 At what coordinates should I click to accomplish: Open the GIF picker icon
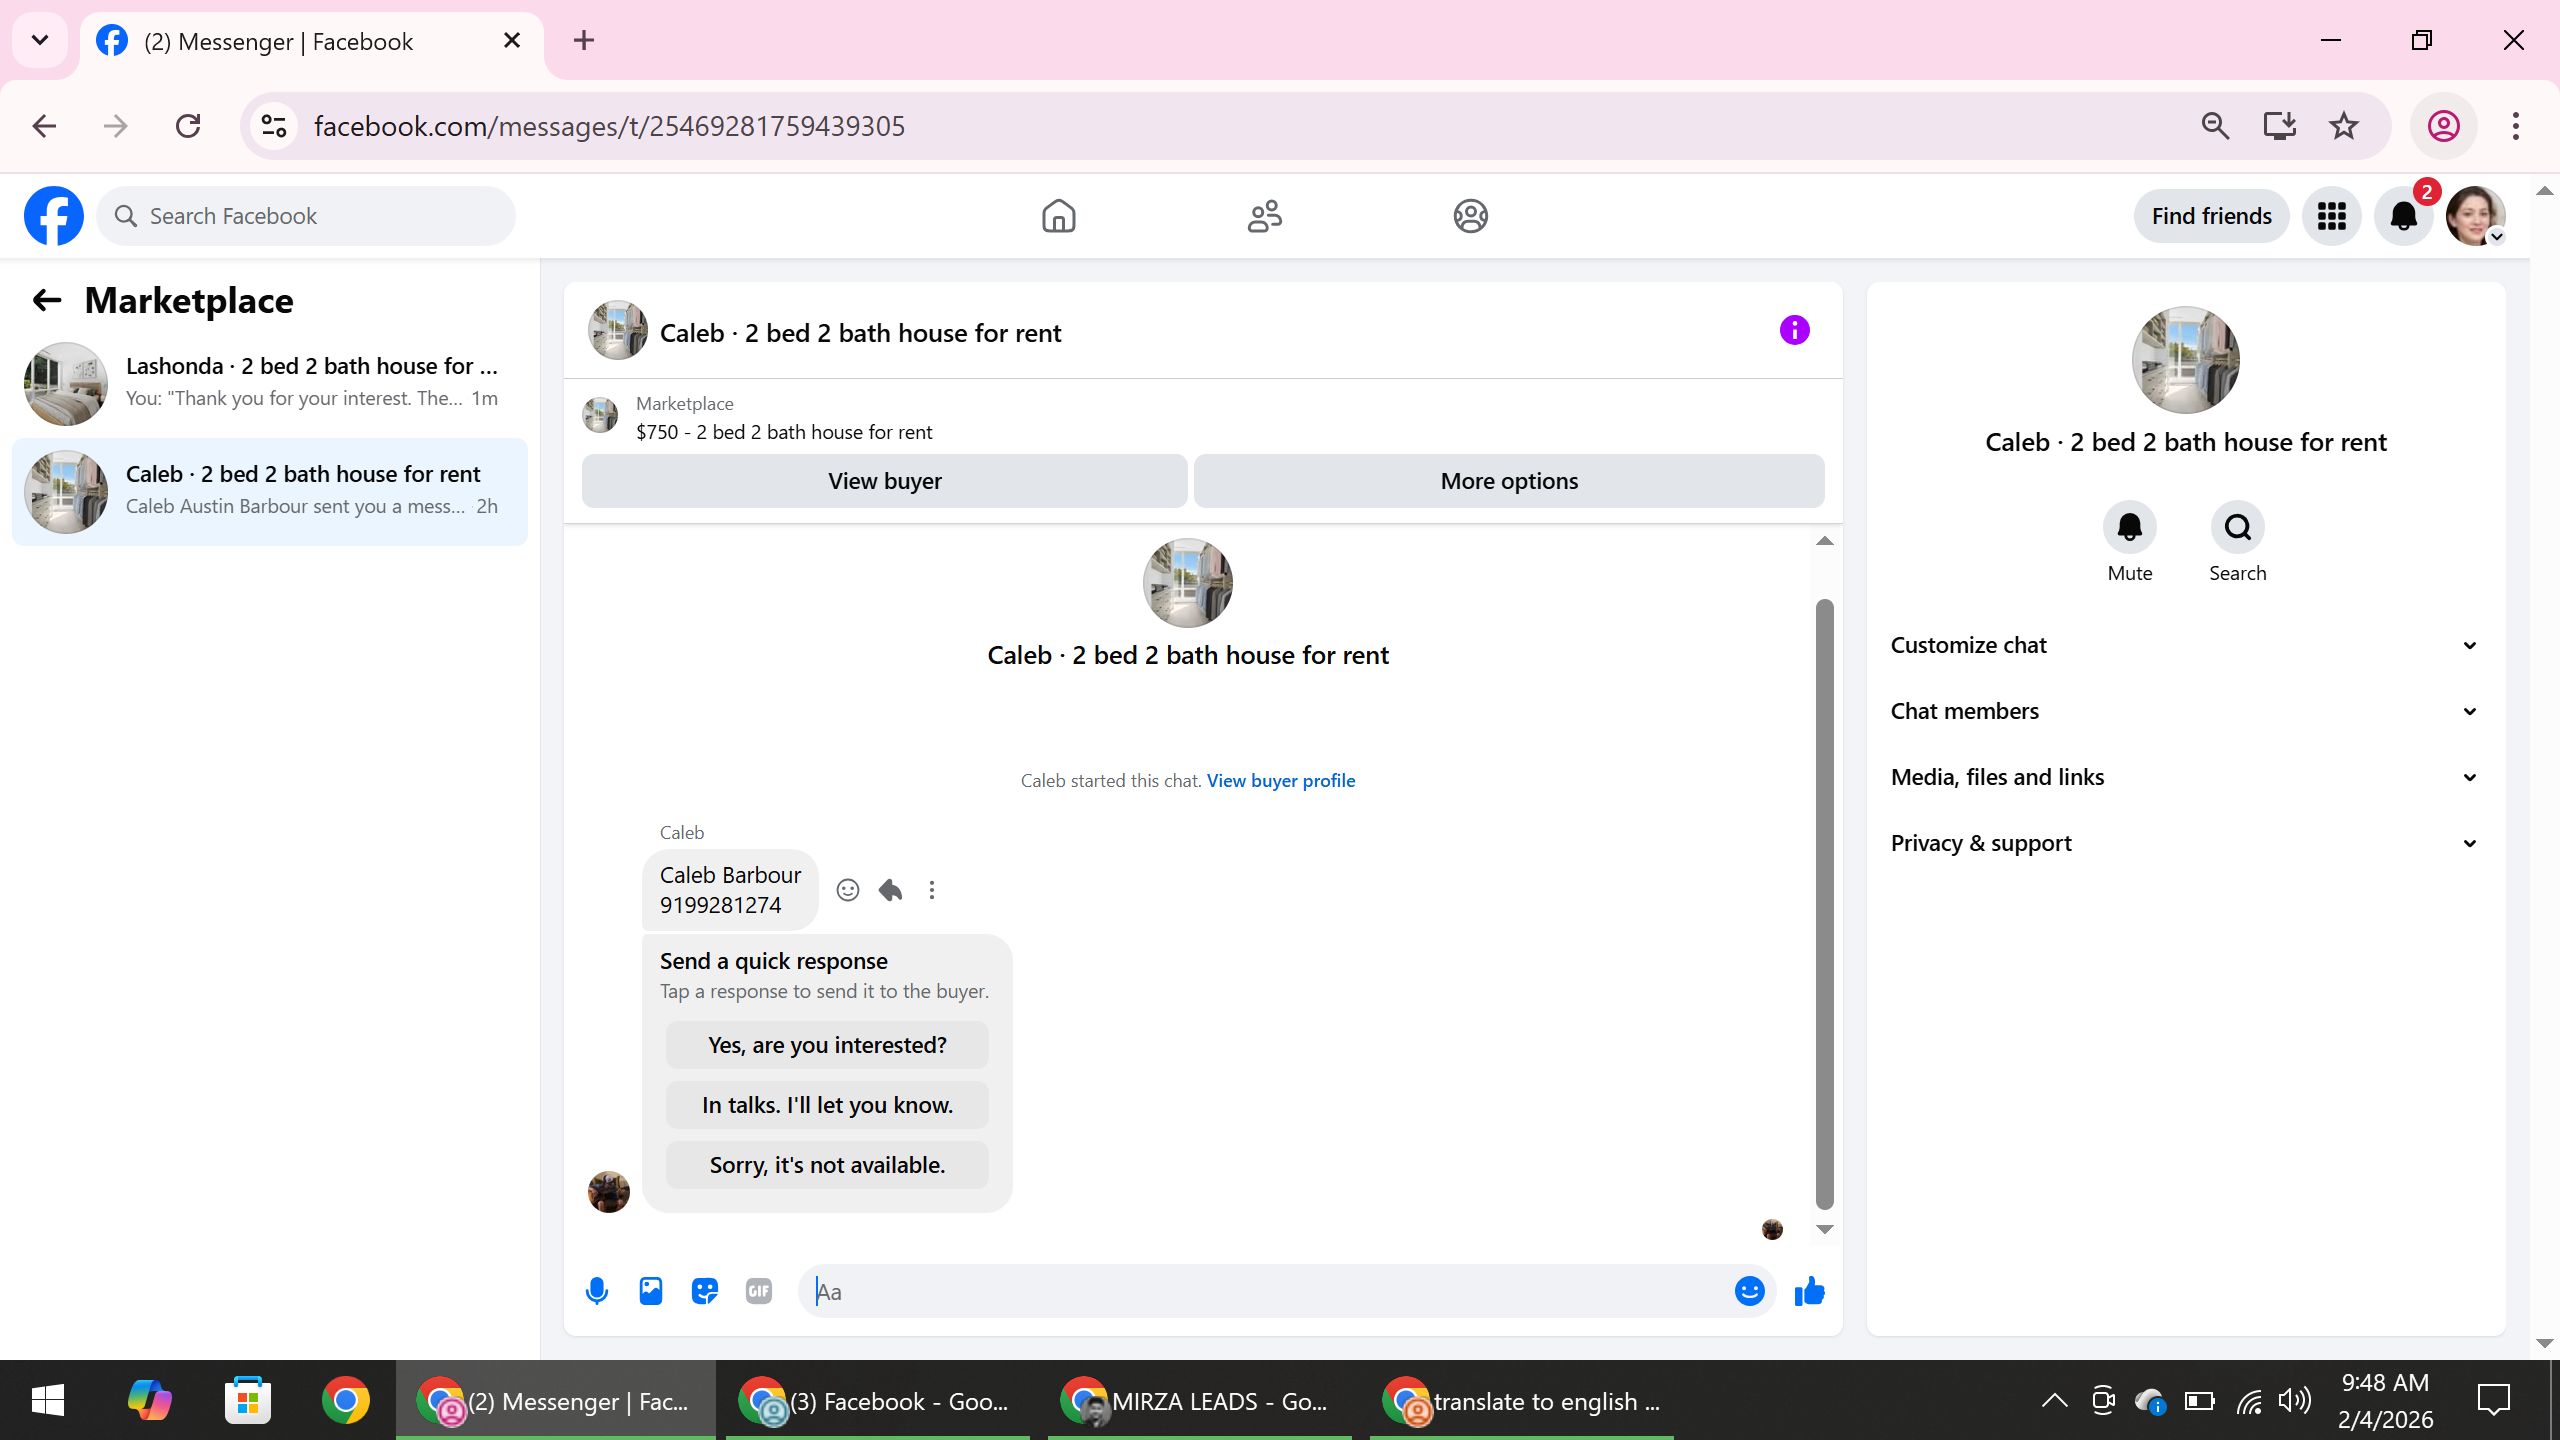(x=759, y=1291)
